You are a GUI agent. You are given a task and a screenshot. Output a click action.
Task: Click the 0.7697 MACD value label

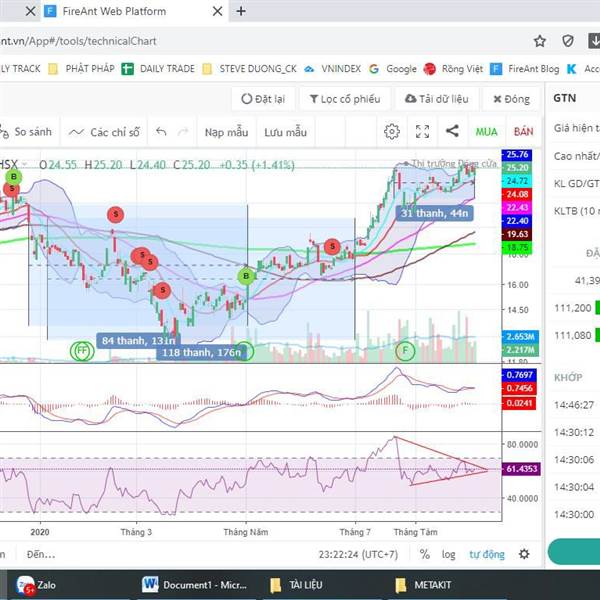click(x=519, y=375)
